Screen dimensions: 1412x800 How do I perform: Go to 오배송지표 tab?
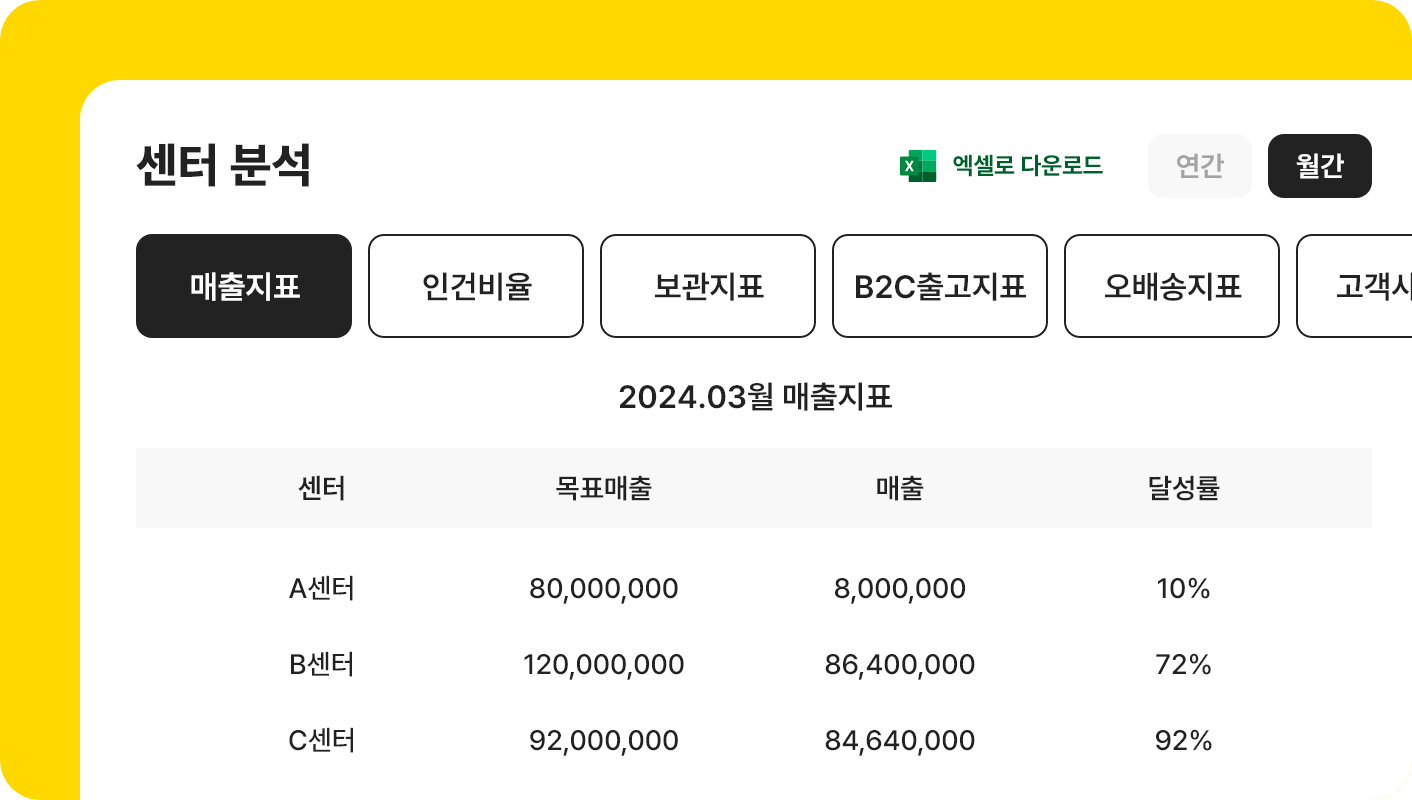click(x=1172, y=286)
